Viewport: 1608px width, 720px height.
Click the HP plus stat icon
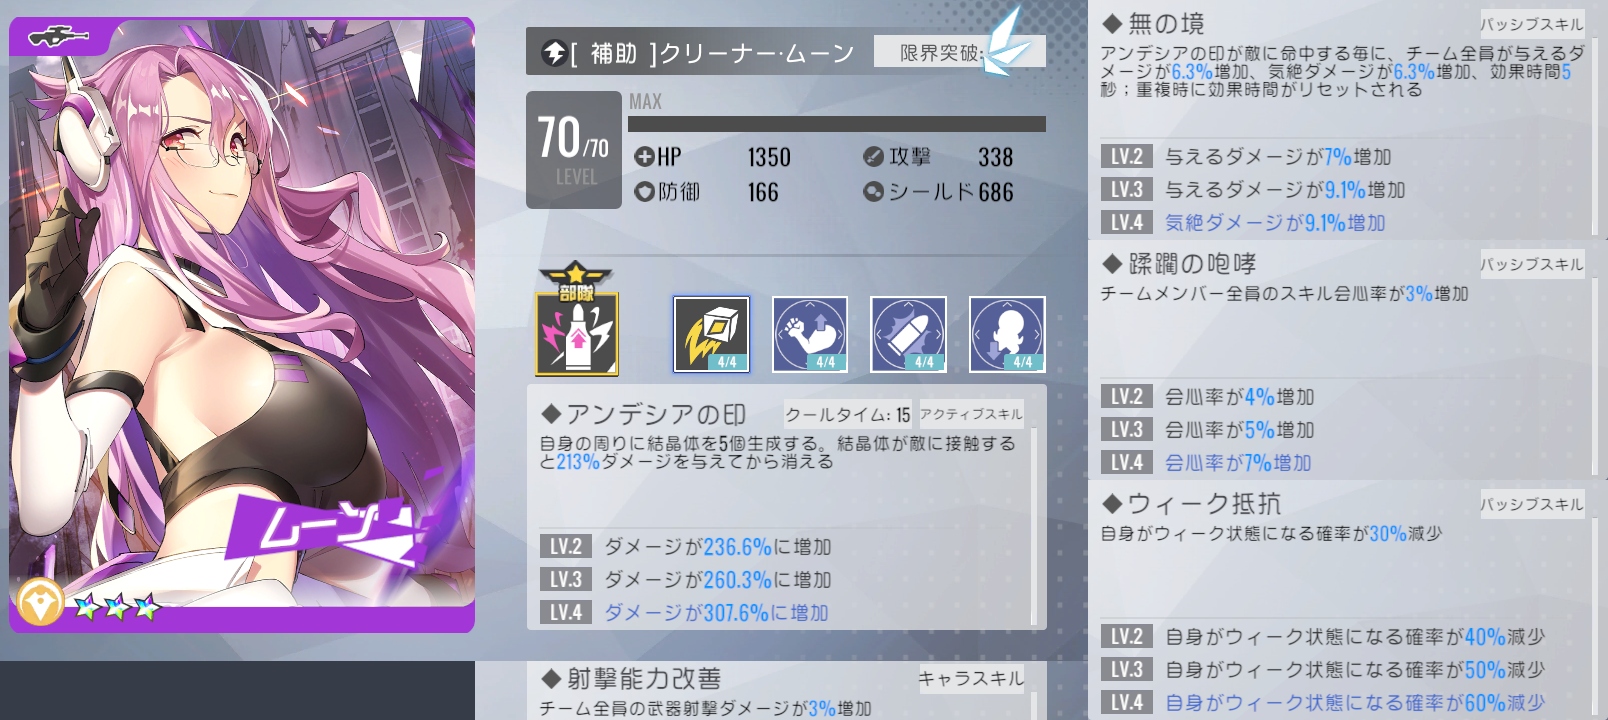tap(644, 157)
